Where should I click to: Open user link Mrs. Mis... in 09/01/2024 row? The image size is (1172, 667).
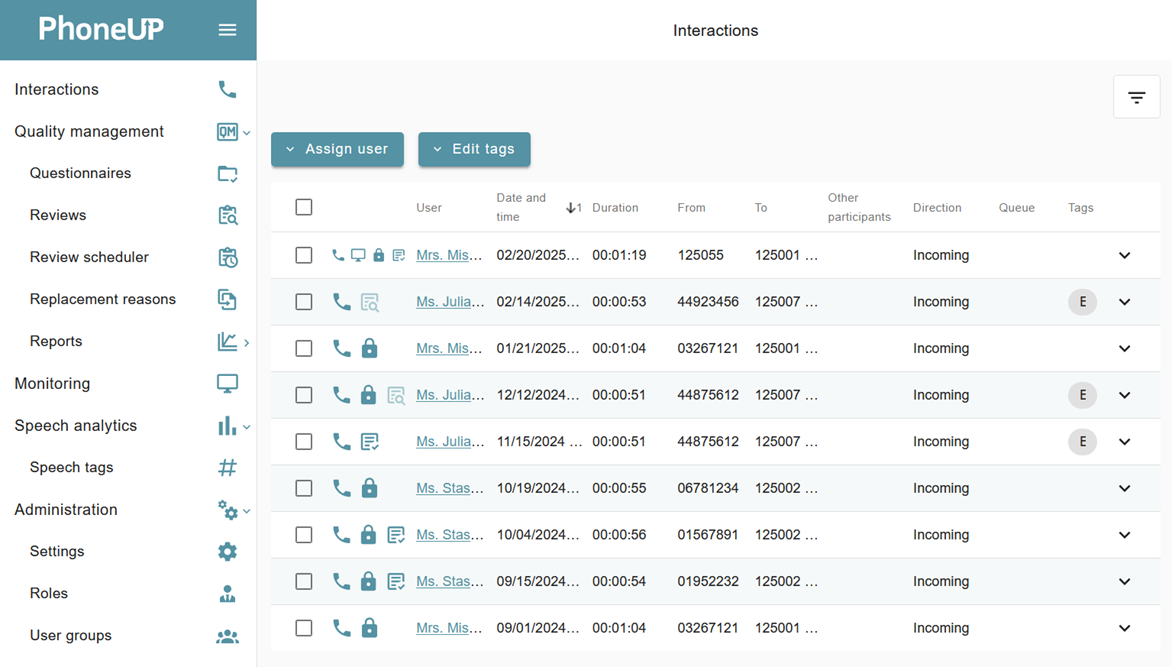click(449, 628)
